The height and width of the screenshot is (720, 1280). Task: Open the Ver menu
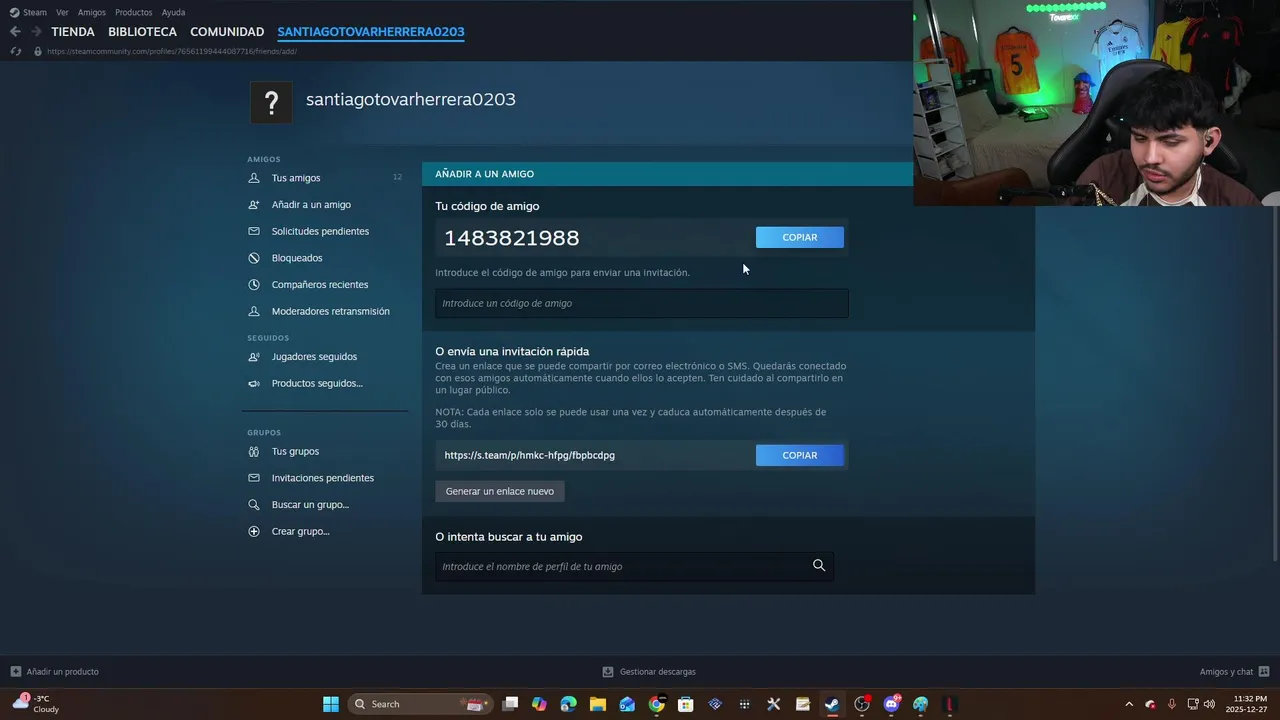(62, 12)
